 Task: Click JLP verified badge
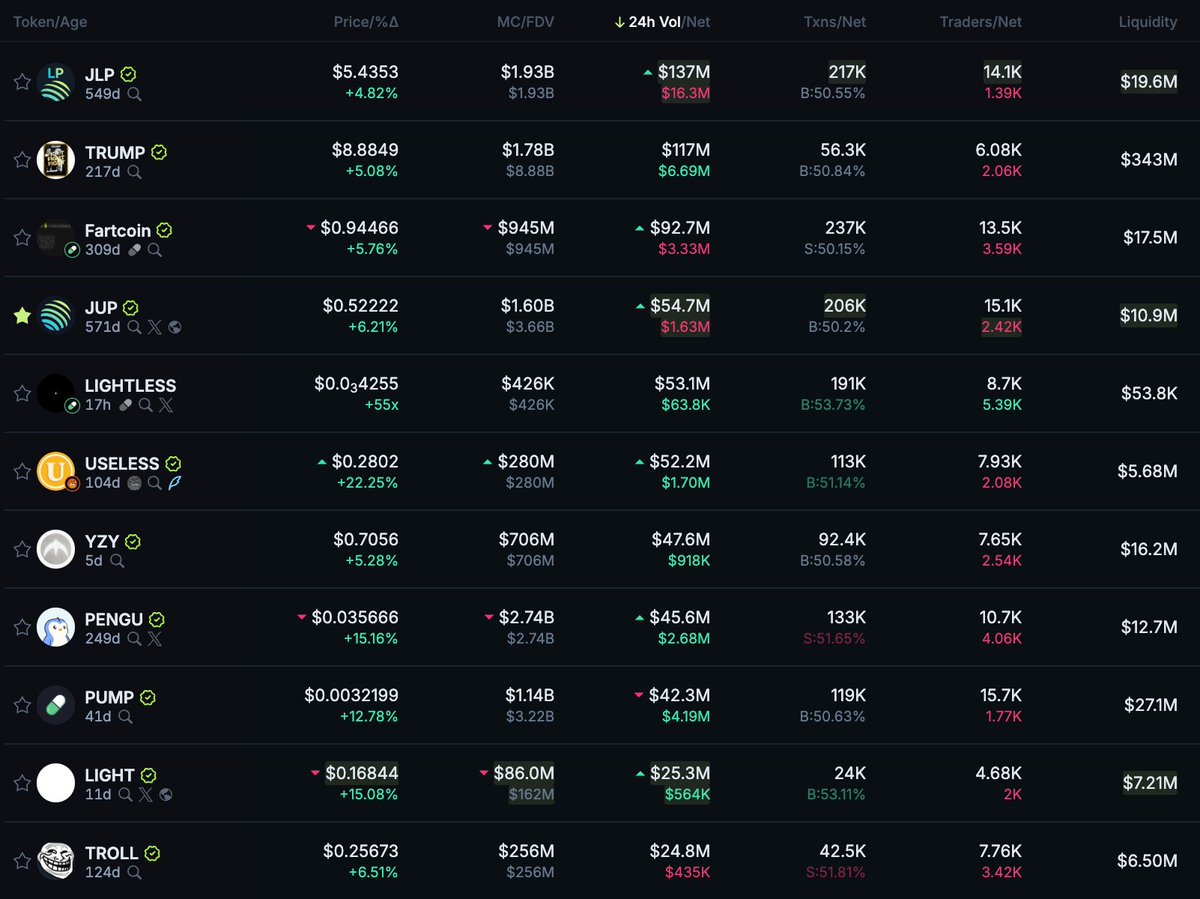coord(128,74)
